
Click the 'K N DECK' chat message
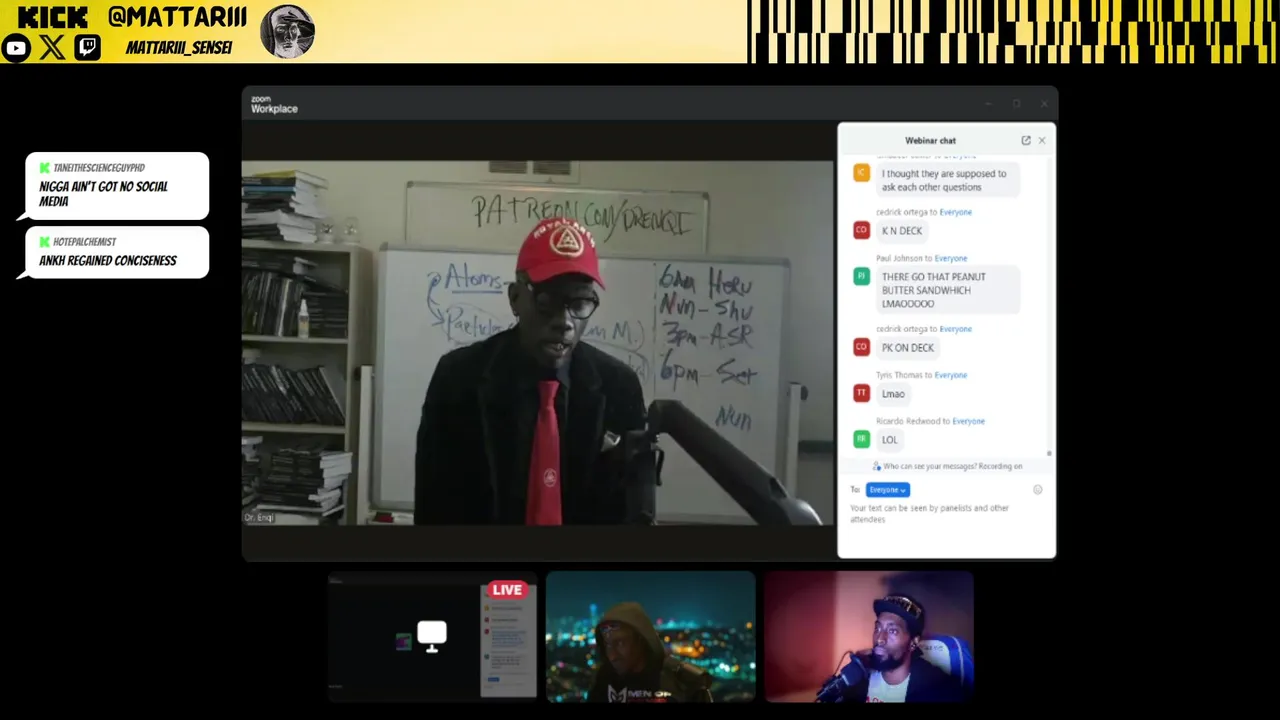click(902, 231)
